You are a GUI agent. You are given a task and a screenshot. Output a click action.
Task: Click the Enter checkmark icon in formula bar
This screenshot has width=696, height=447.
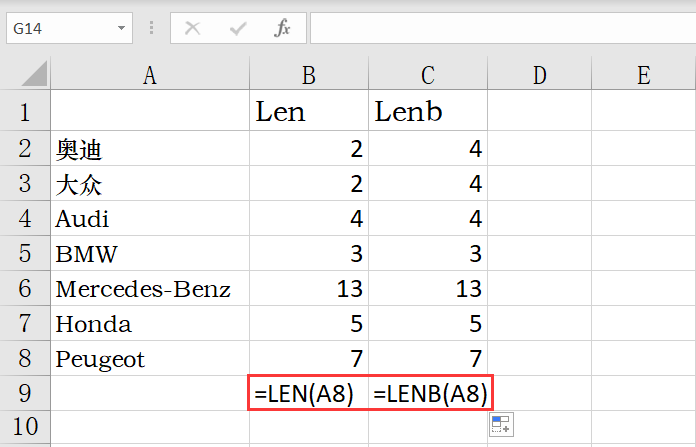coord(238,28)
